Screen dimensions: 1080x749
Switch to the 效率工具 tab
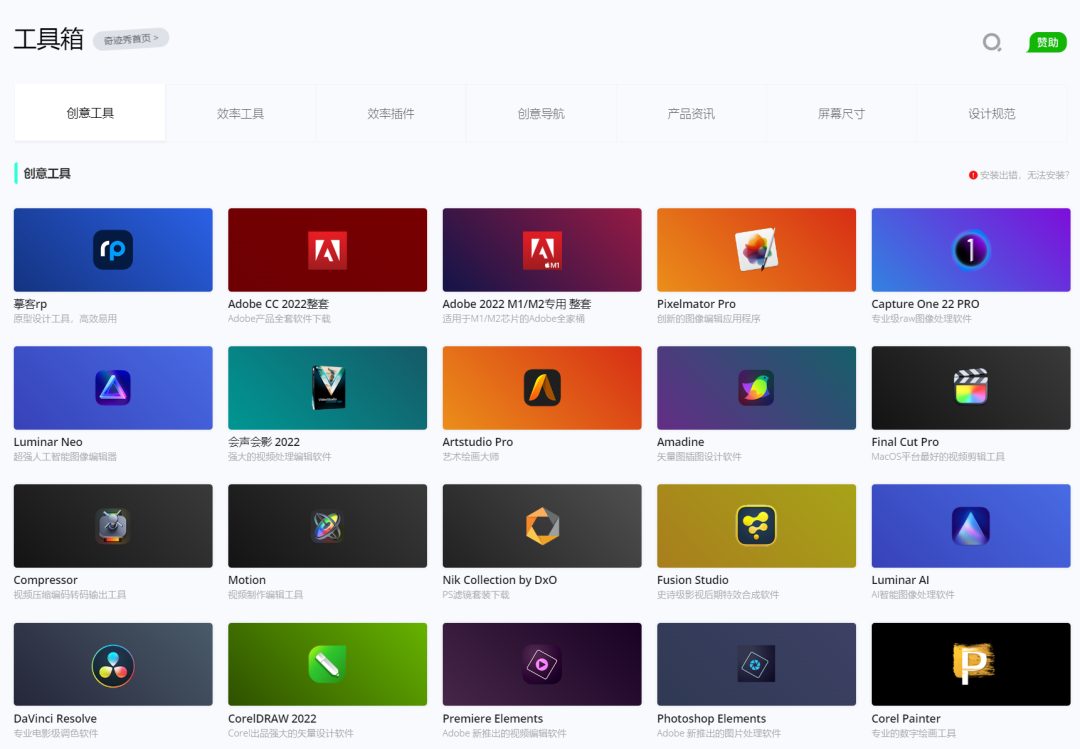(240, 114)
